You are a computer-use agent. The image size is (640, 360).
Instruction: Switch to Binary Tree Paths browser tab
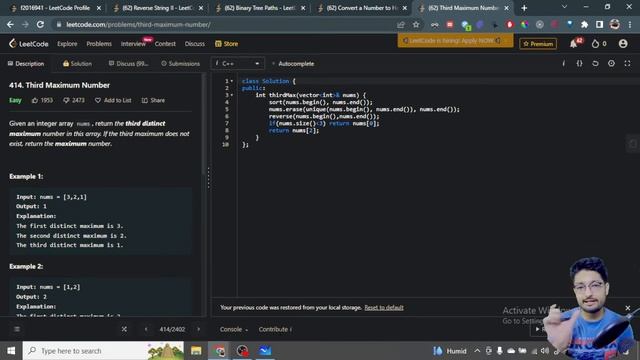(x=259, y=8)
